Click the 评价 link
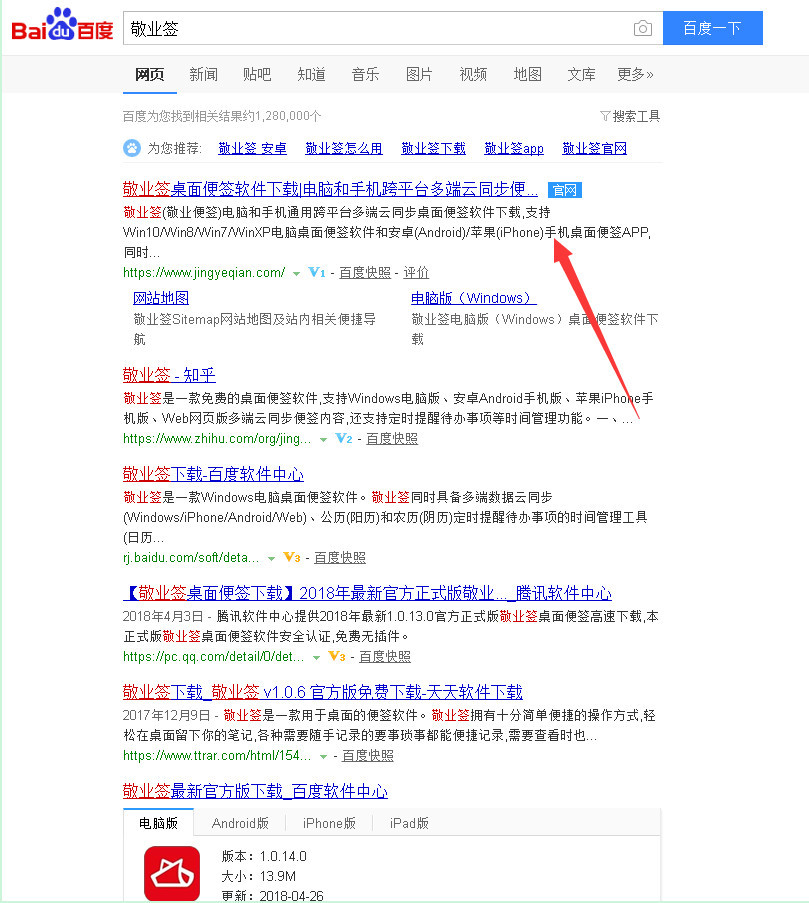This screenshot has width=809, height=903. coord(416,272)
